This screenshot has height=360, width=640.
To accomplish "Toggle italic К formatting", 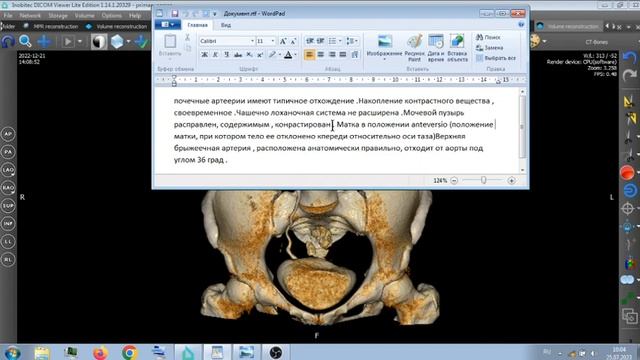I will tap(216, 55).
